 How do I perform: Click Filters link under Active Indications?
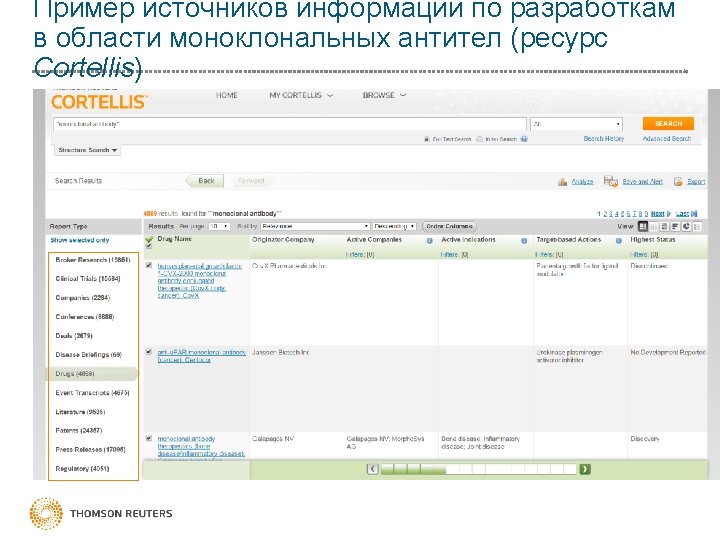[x=455, y=254]
